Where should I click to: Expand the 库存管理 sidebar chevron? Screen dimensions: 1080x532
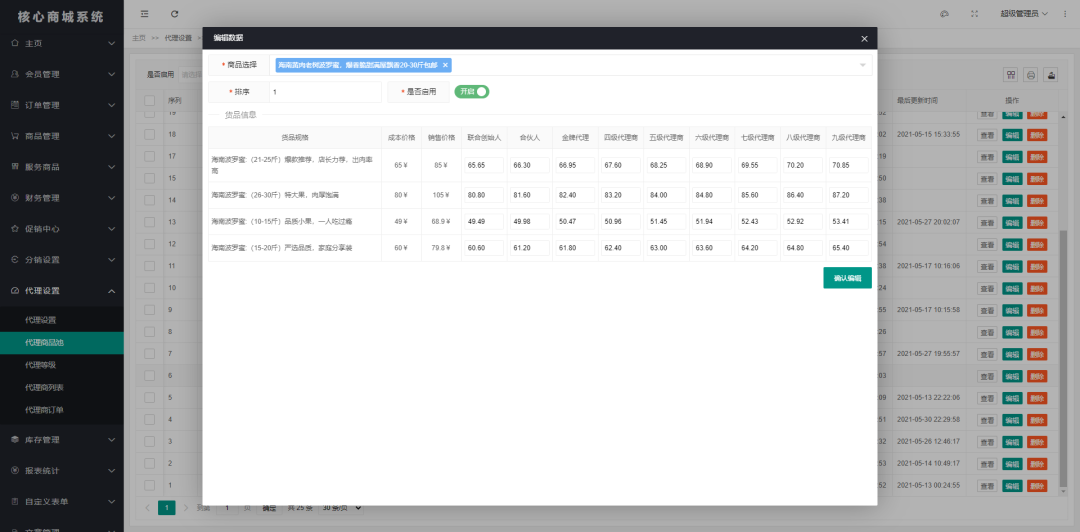click(112, 440)
